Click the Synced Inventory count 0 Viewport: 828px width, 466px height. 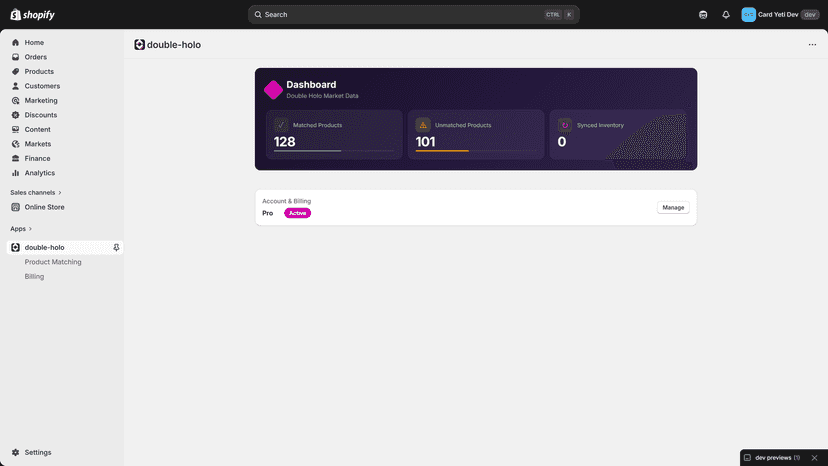562,142
